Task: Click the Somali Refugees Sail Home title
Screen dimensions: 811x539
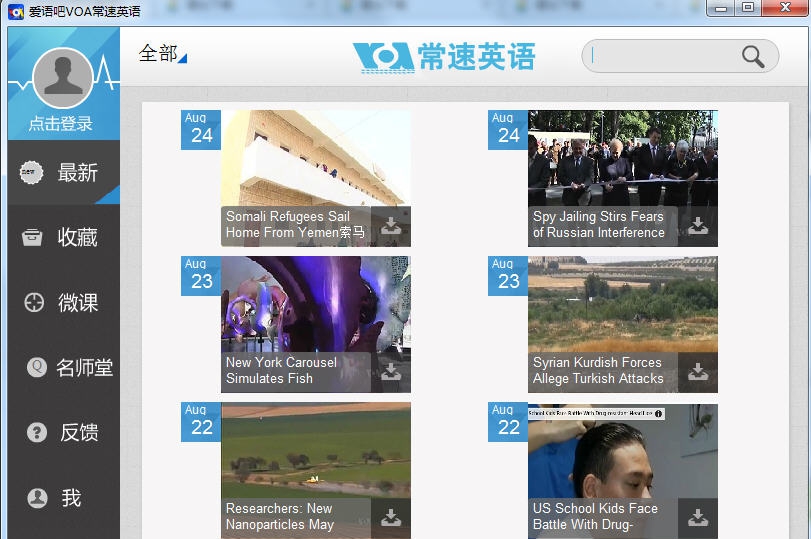Action: pyautogui.click(x=295, y=224)
